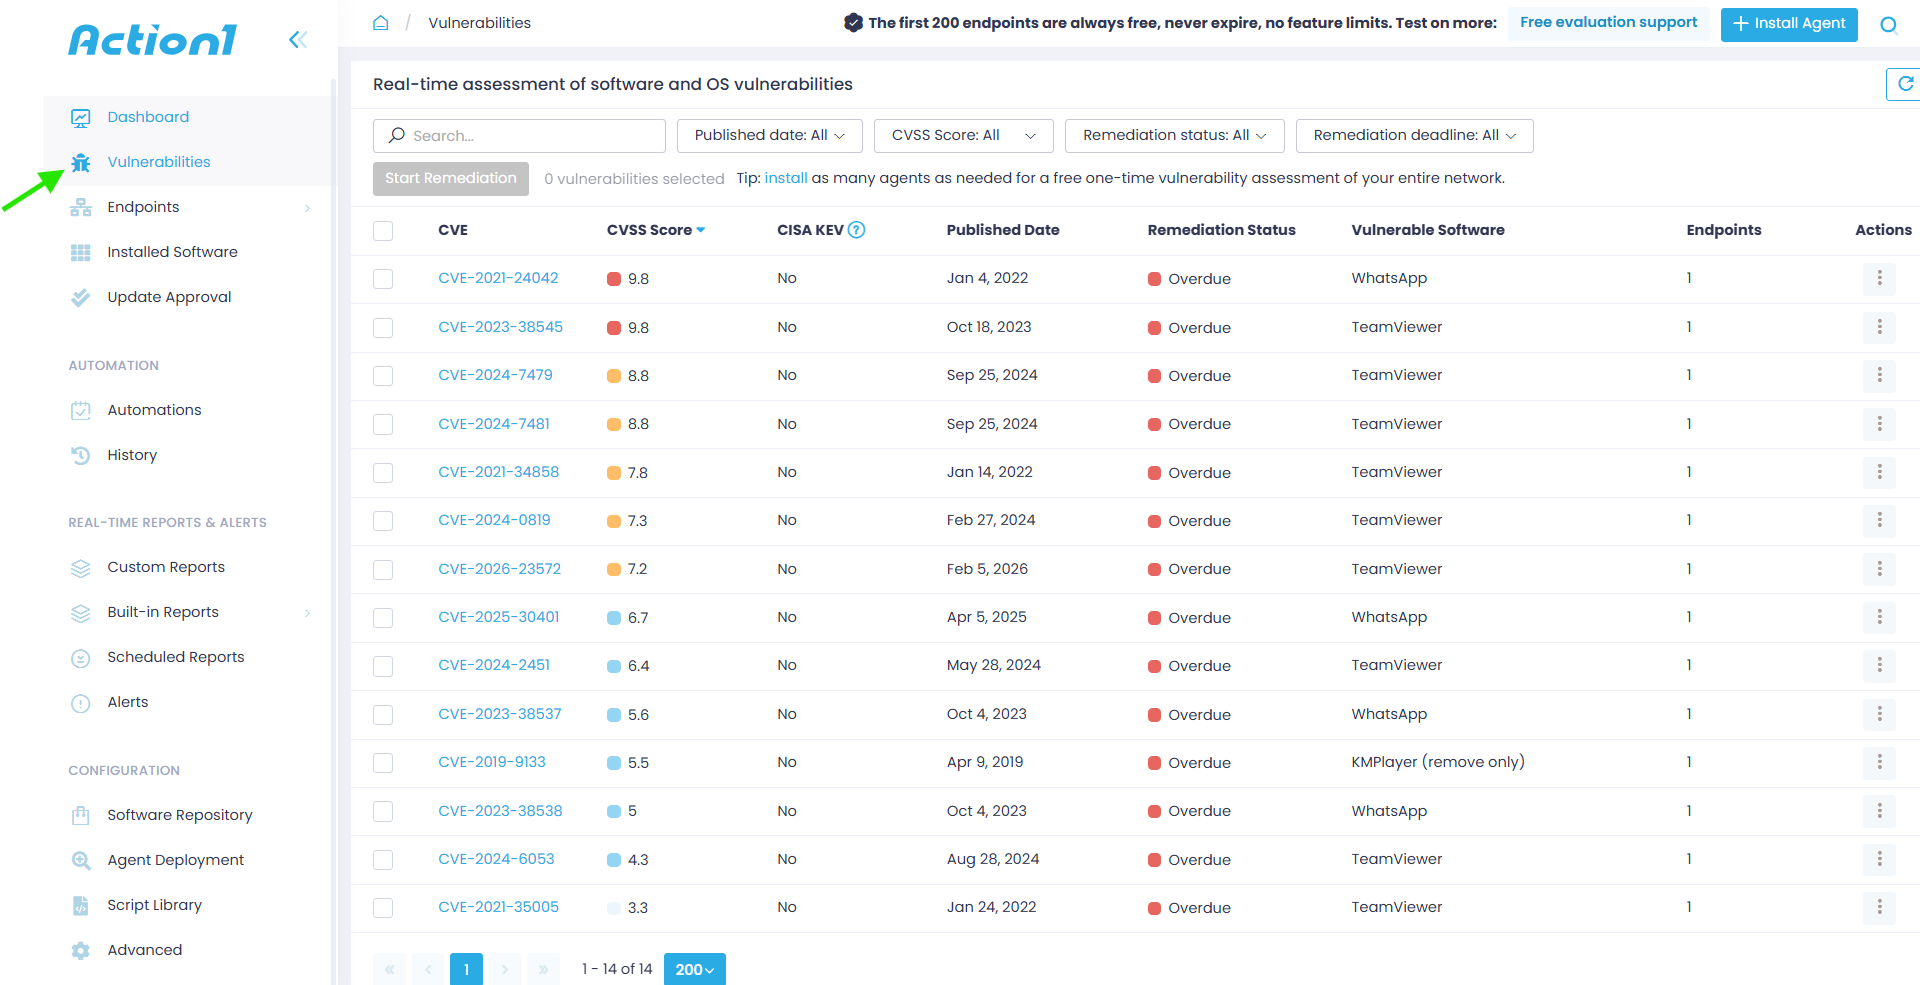Refresh the vulnerabilities list
This screenshot has width=1920, height=985.
tap(1905, 84)
